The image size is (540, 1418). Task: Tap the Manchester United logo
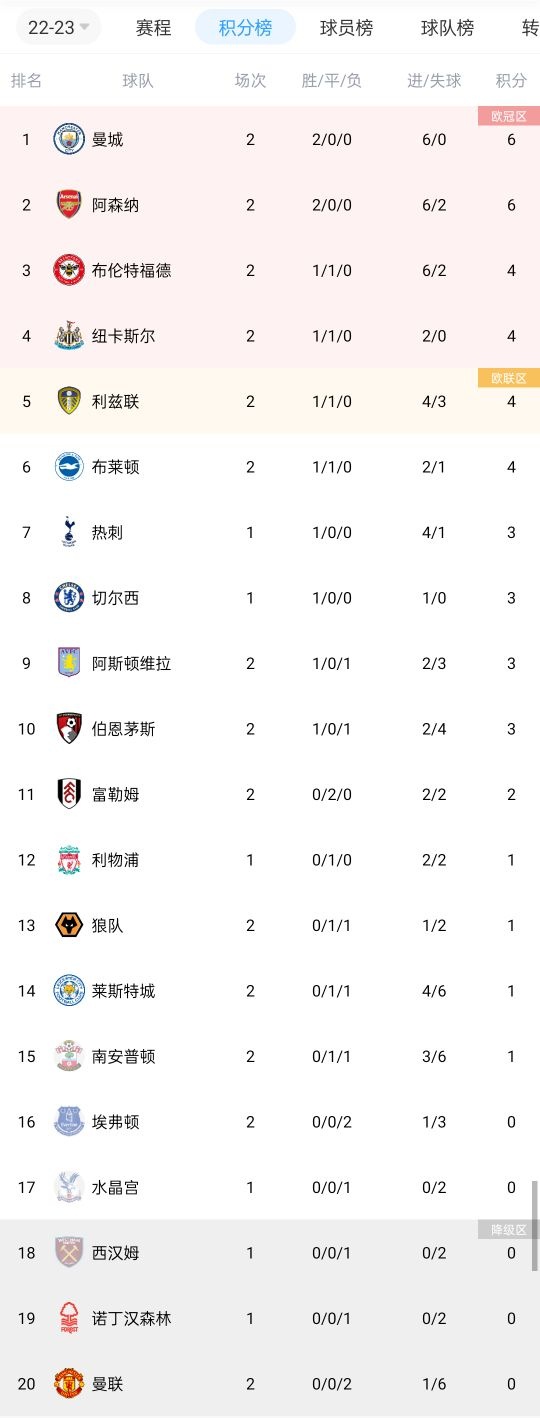tap(69, 1384)
